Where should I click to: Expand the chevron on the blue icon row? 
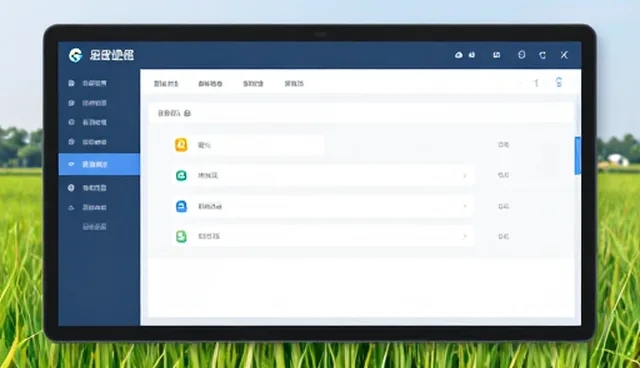[x=464, y=206]
